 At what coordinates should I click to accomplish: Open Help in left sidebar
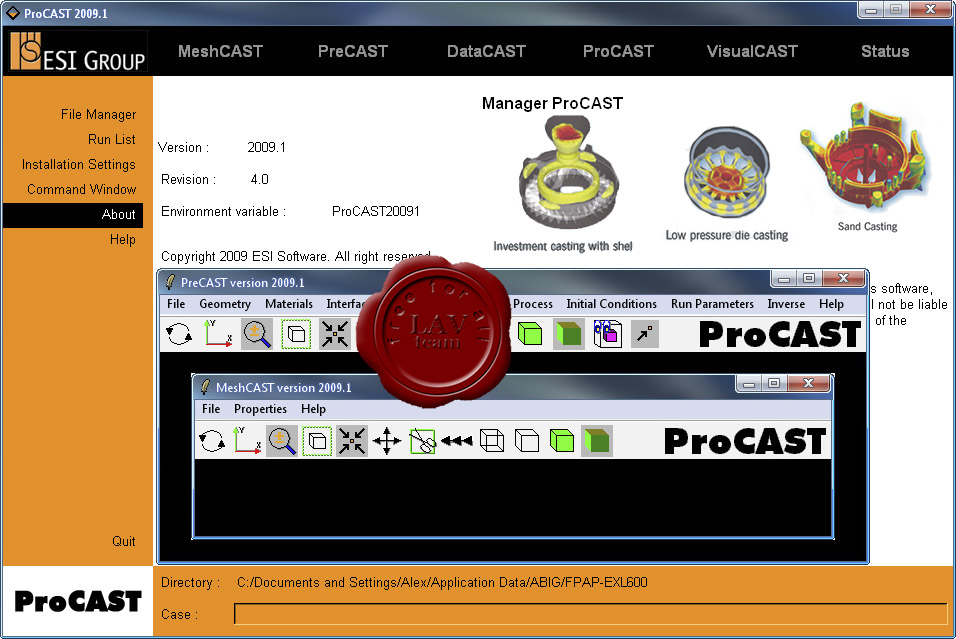[x=123, y=240]
